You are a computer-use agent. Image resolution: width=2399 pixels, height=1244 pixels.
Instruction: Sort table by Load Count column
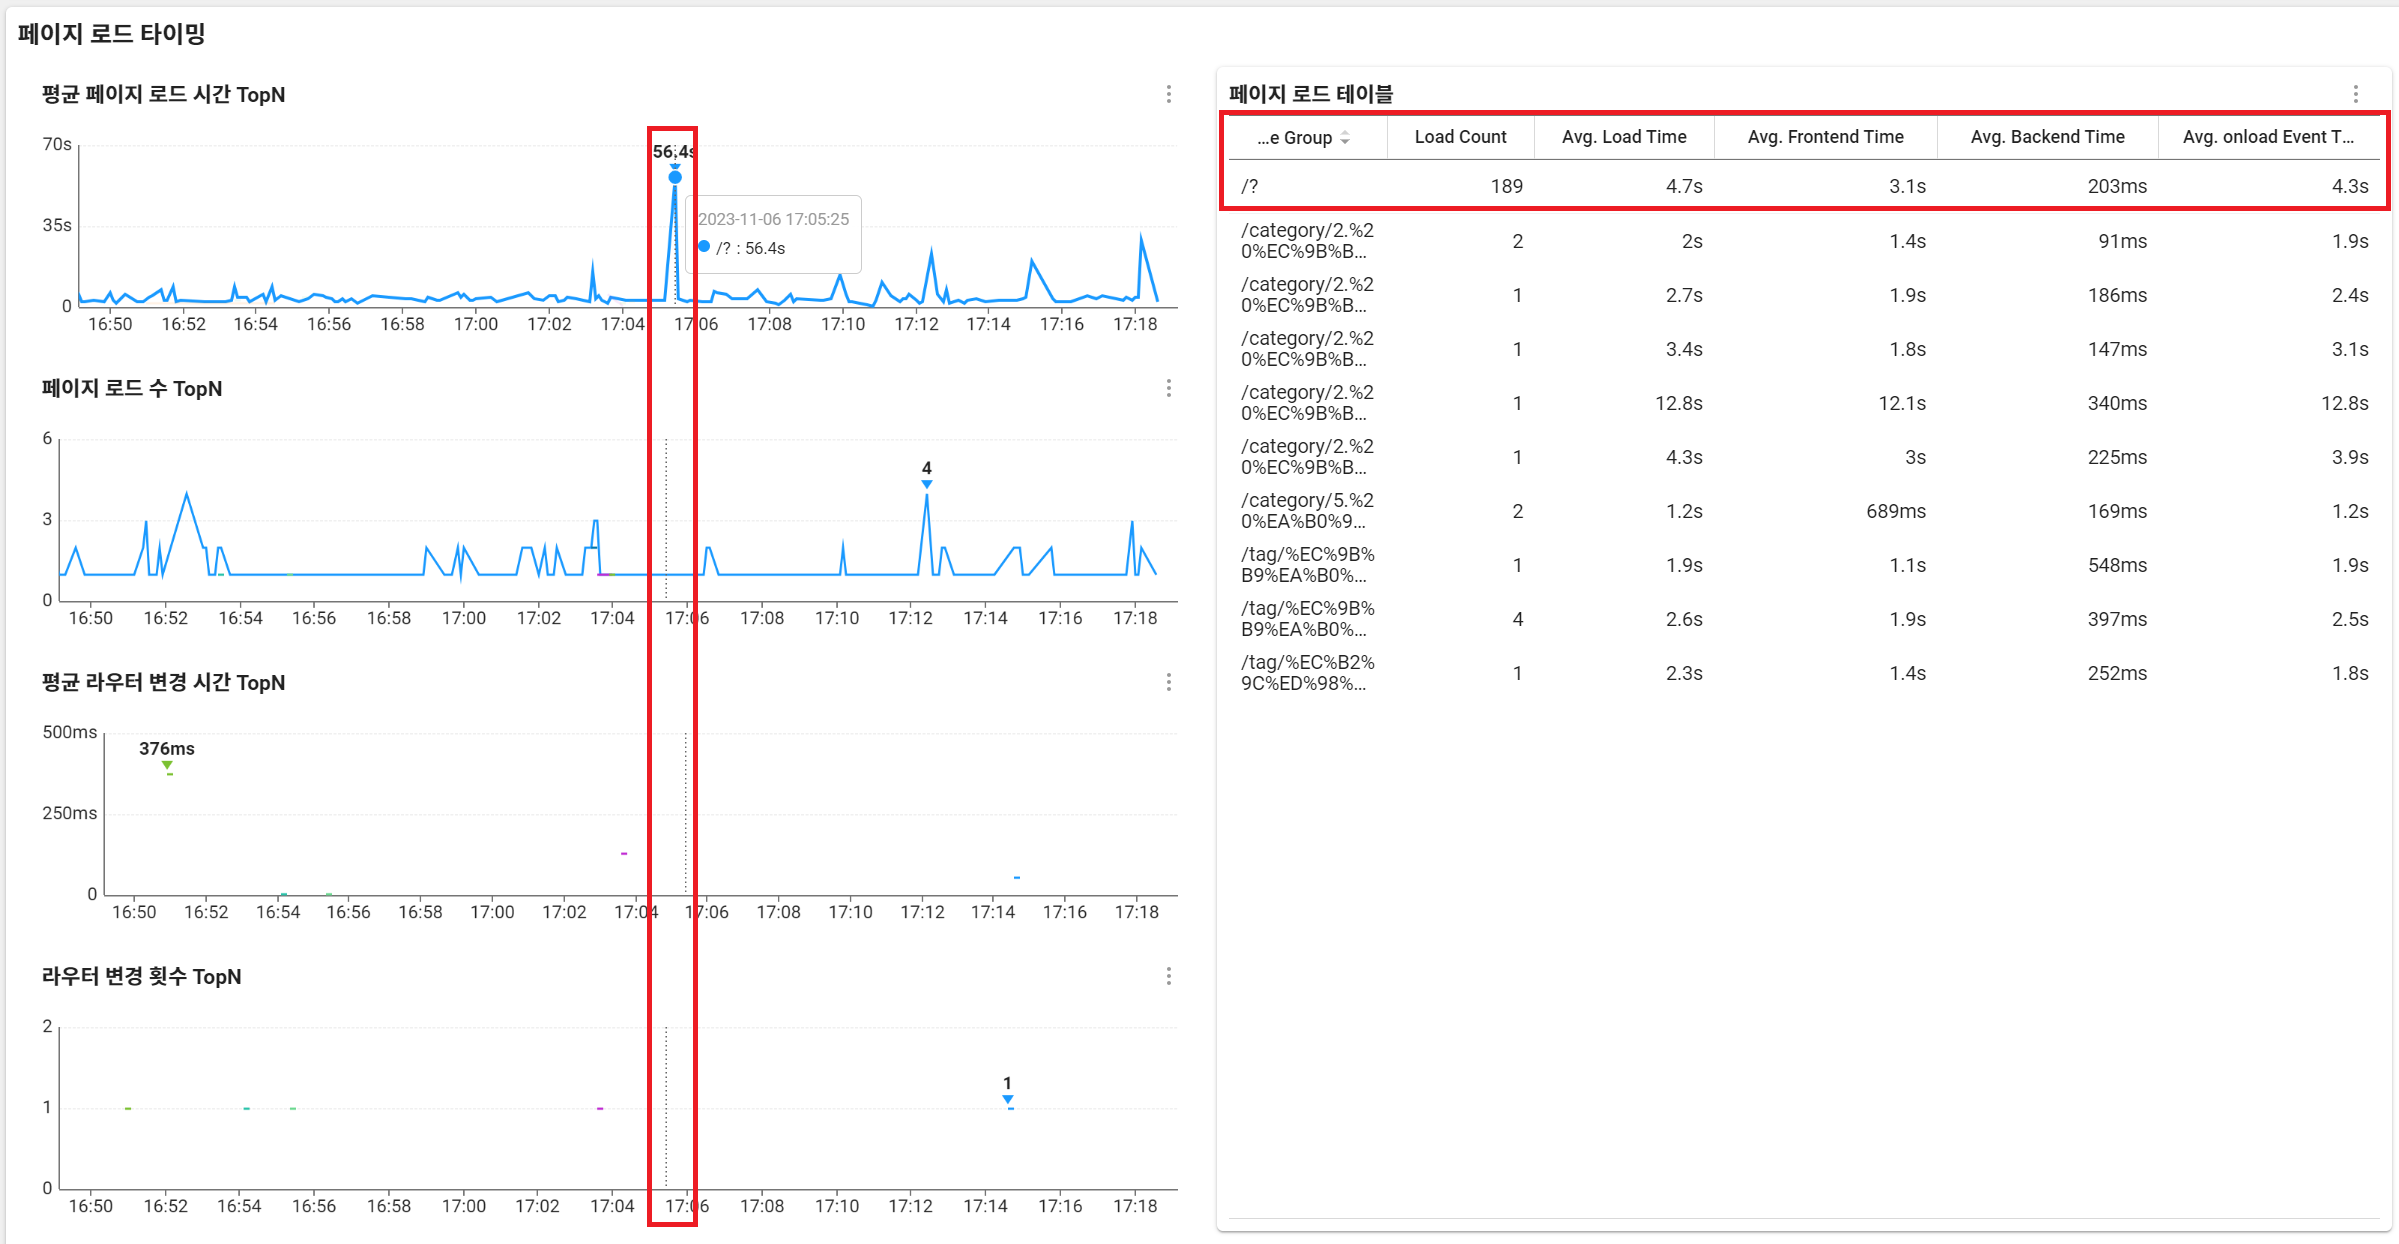click(x=1460, y=137)
